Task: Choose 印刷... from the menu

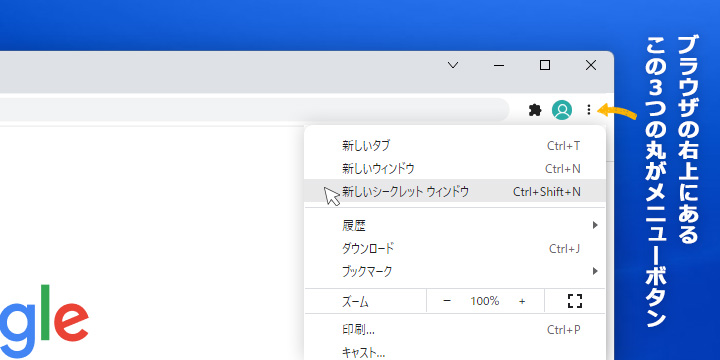Action: (x=455, y=330)
